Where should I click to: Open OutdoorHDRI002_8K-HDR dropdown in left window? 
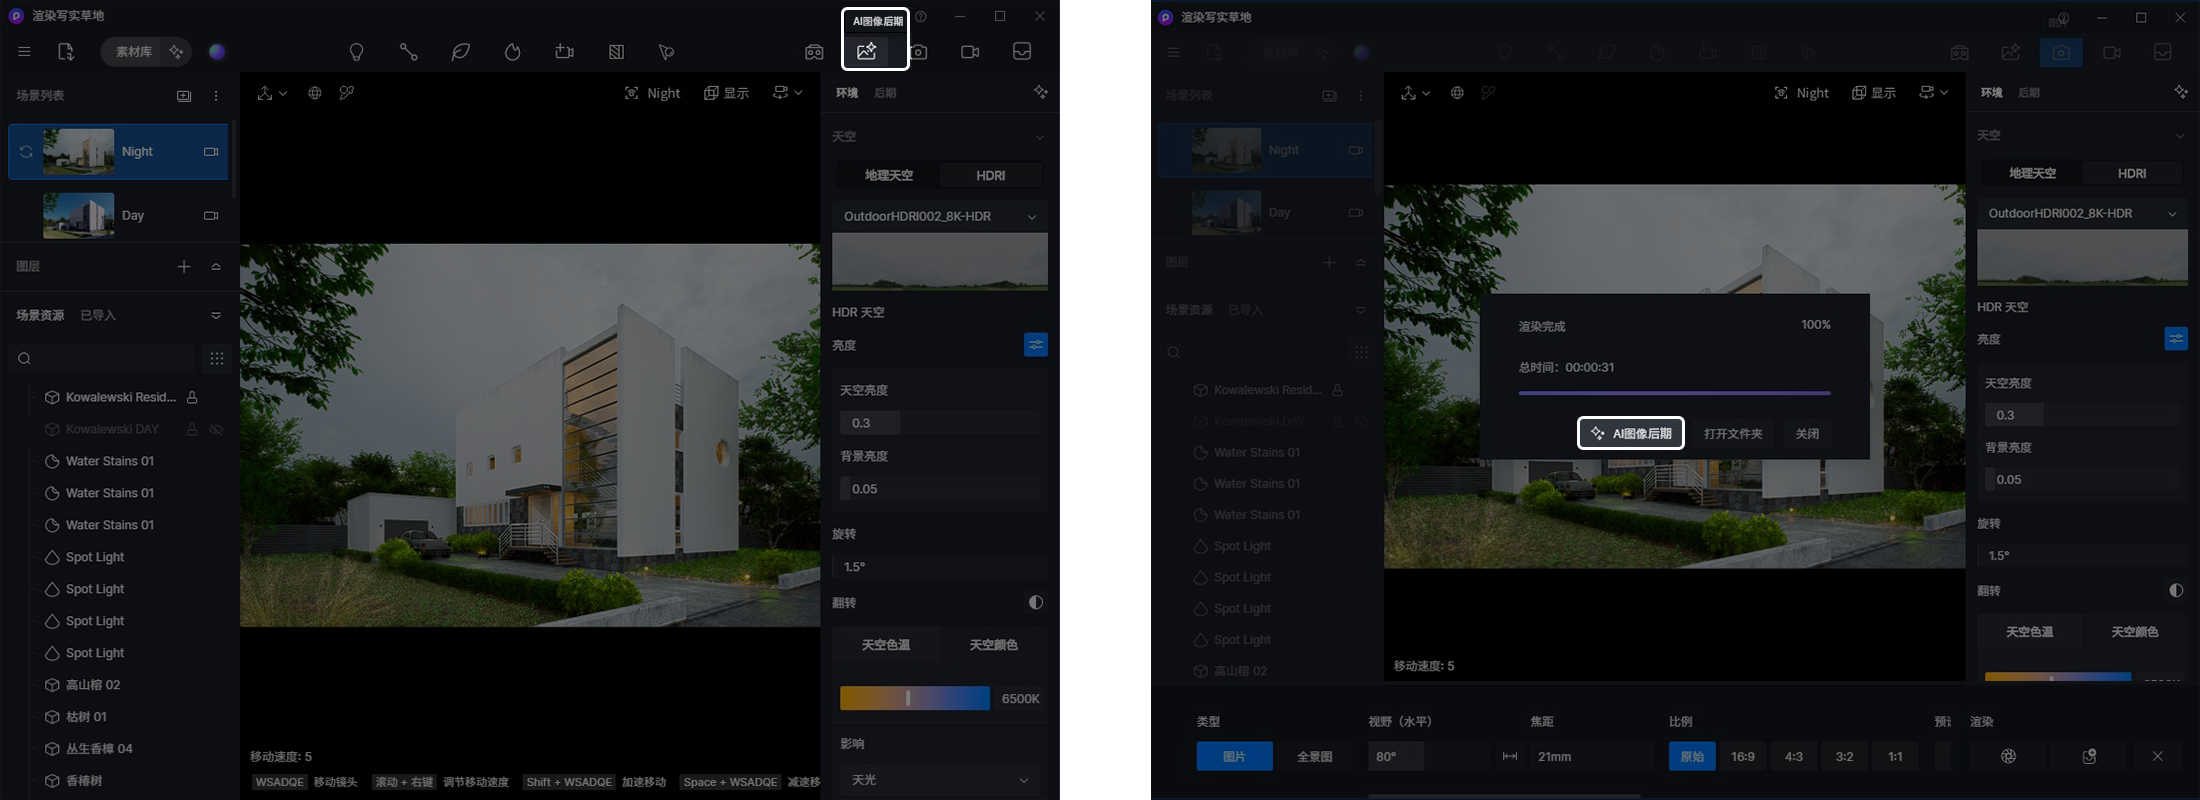[940, 216]
